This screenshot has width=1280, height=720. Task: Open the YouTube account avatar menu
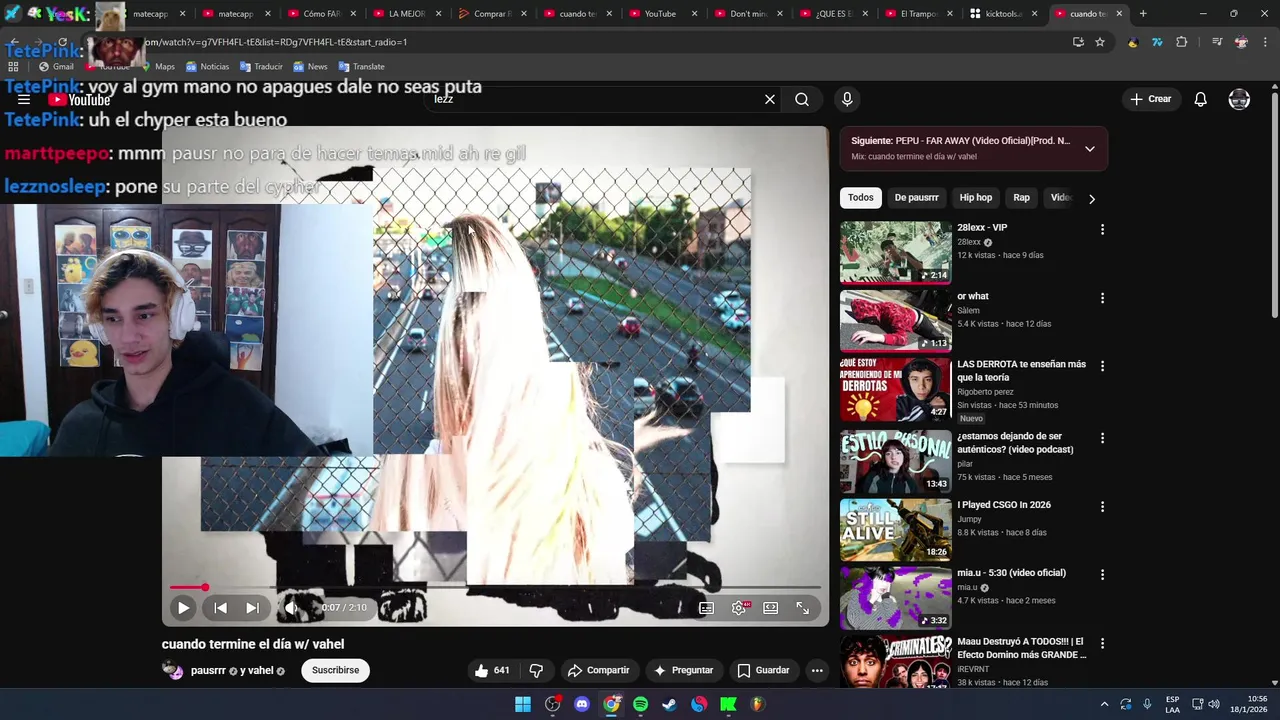click(x=1239, y=99)
